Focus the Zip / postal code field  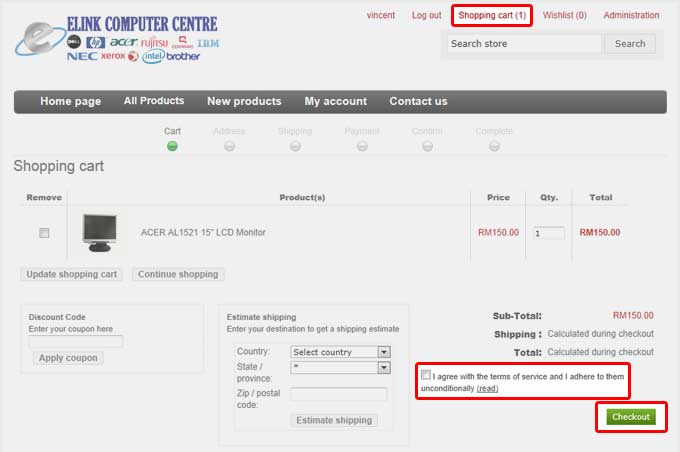[339, 394]
